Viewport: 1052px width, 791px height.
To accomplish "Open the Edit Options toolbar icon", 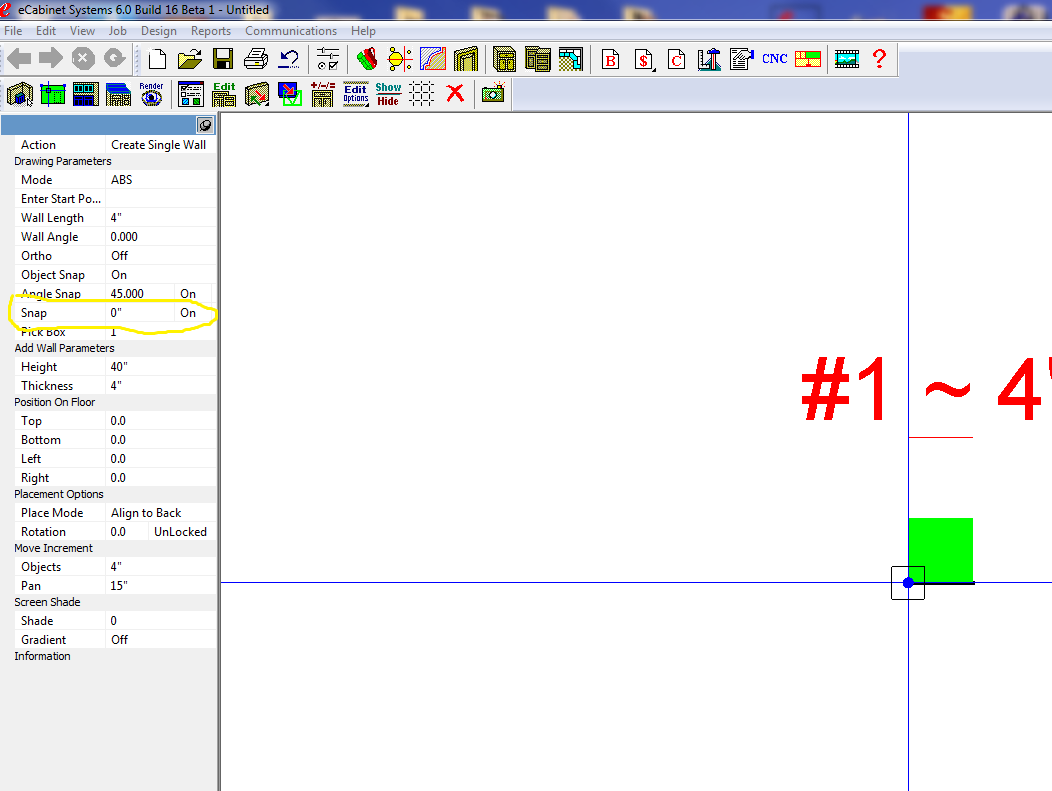I will [x=355, y=94].
